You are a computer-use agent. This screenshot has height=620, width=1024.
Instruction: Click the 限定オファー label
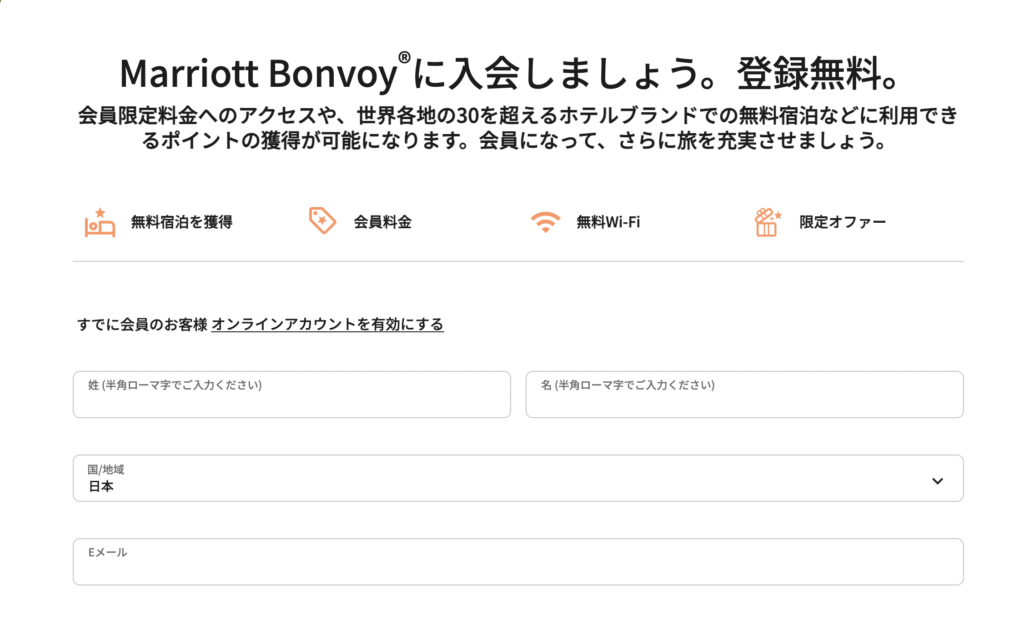pos(842,222)
